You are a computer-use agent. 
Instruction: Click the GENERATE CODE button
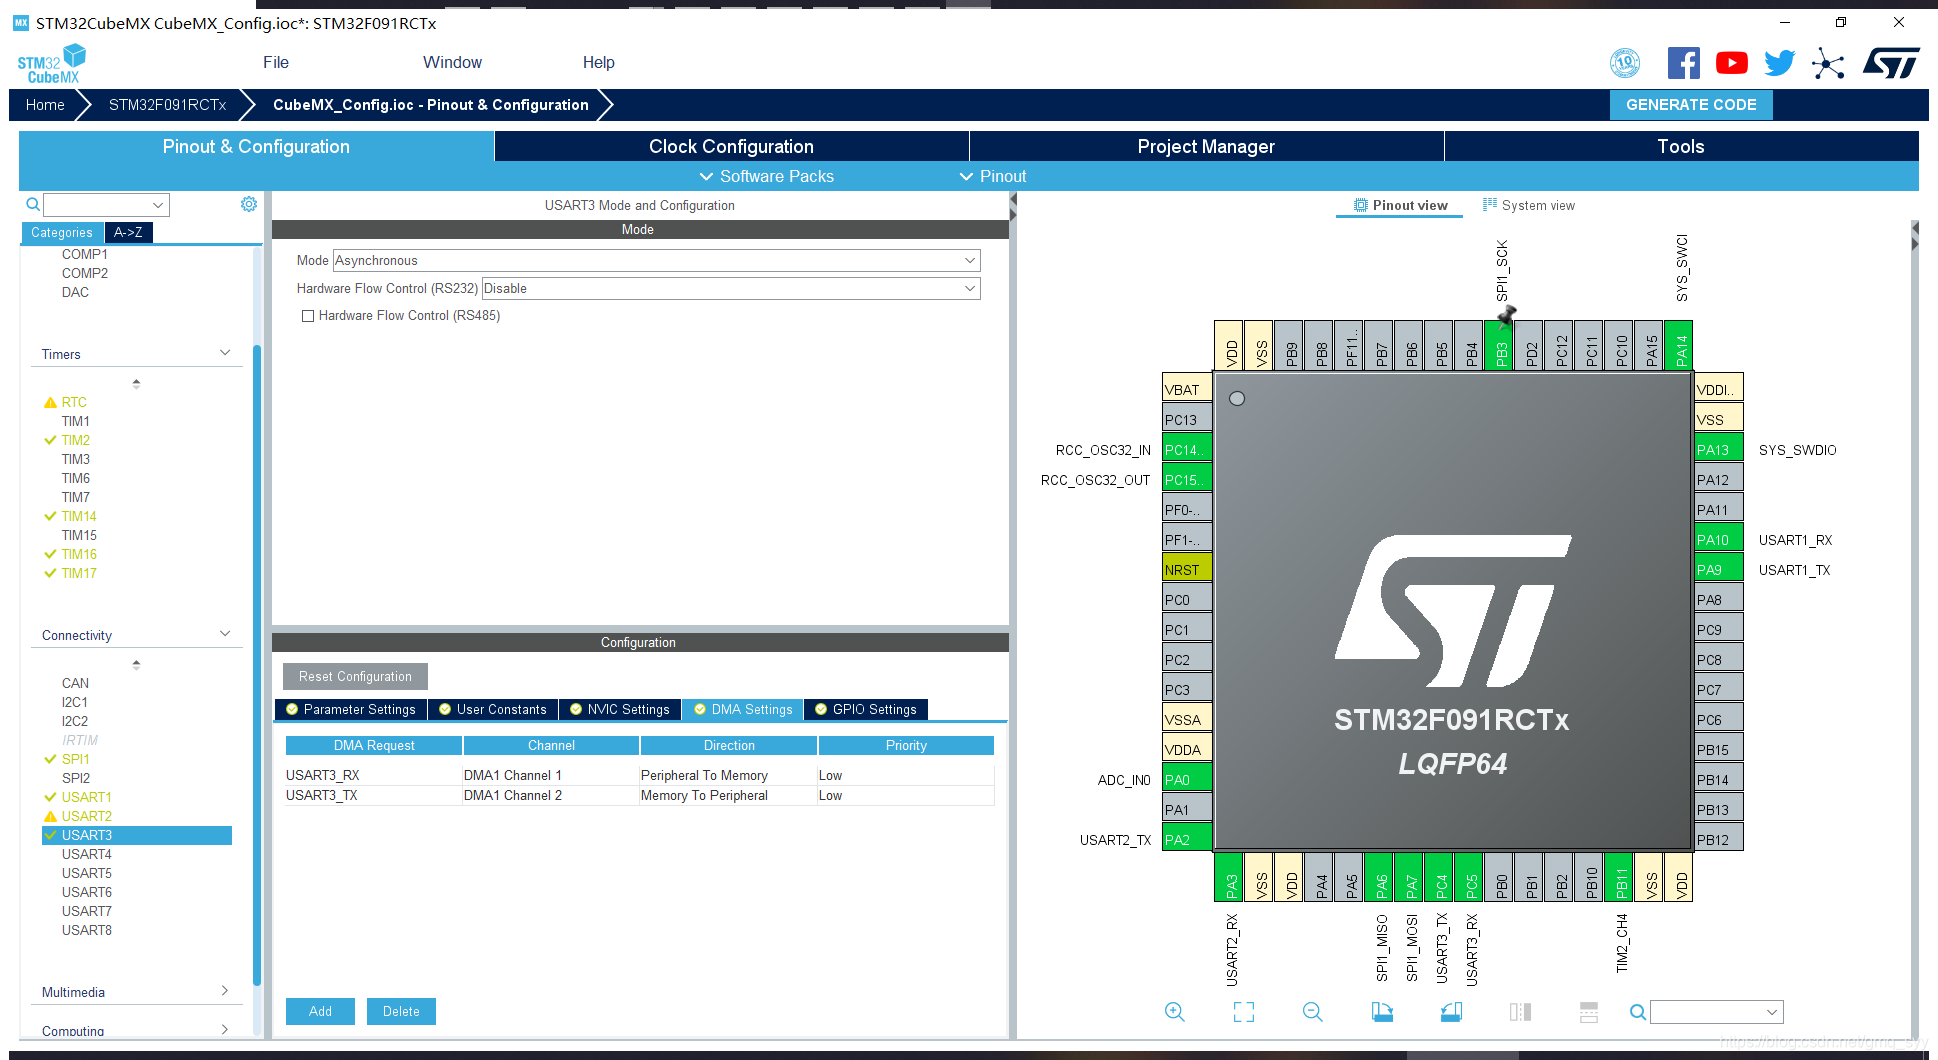[x=1690, y=104]
